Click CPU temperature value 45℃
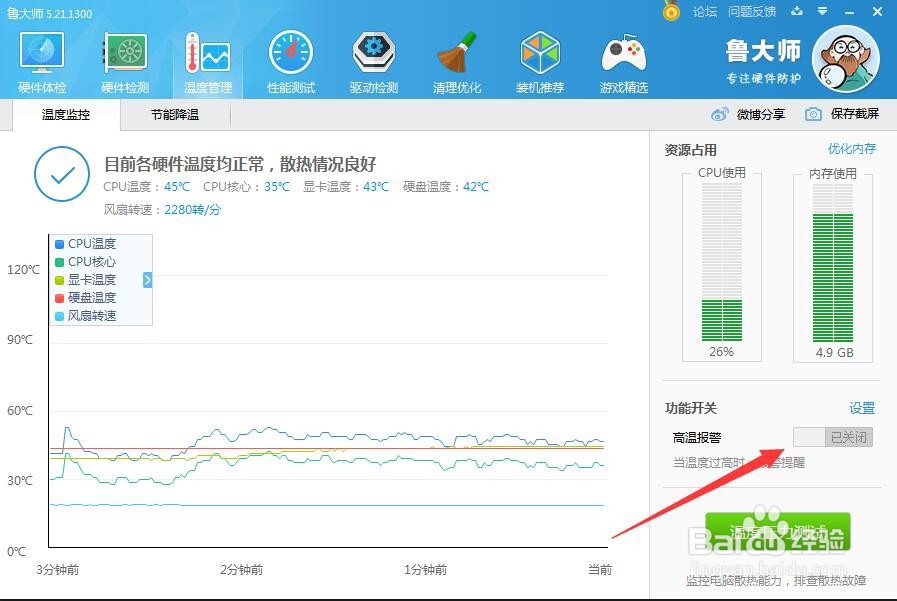The height and width of the screenshot is (601, 897). coord(177,186)
